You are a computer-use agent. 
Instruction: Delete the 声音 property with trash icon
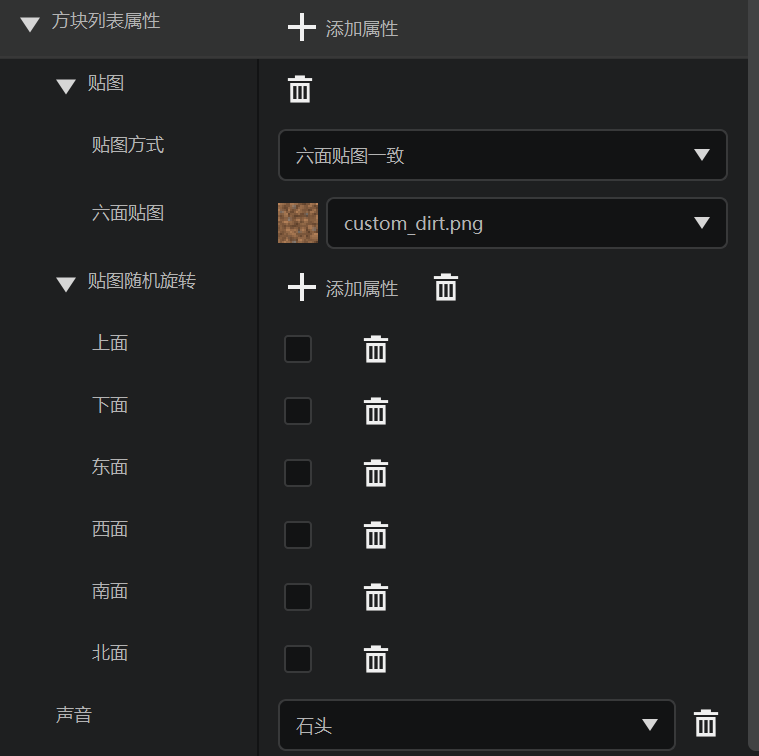tap(706, 723)
